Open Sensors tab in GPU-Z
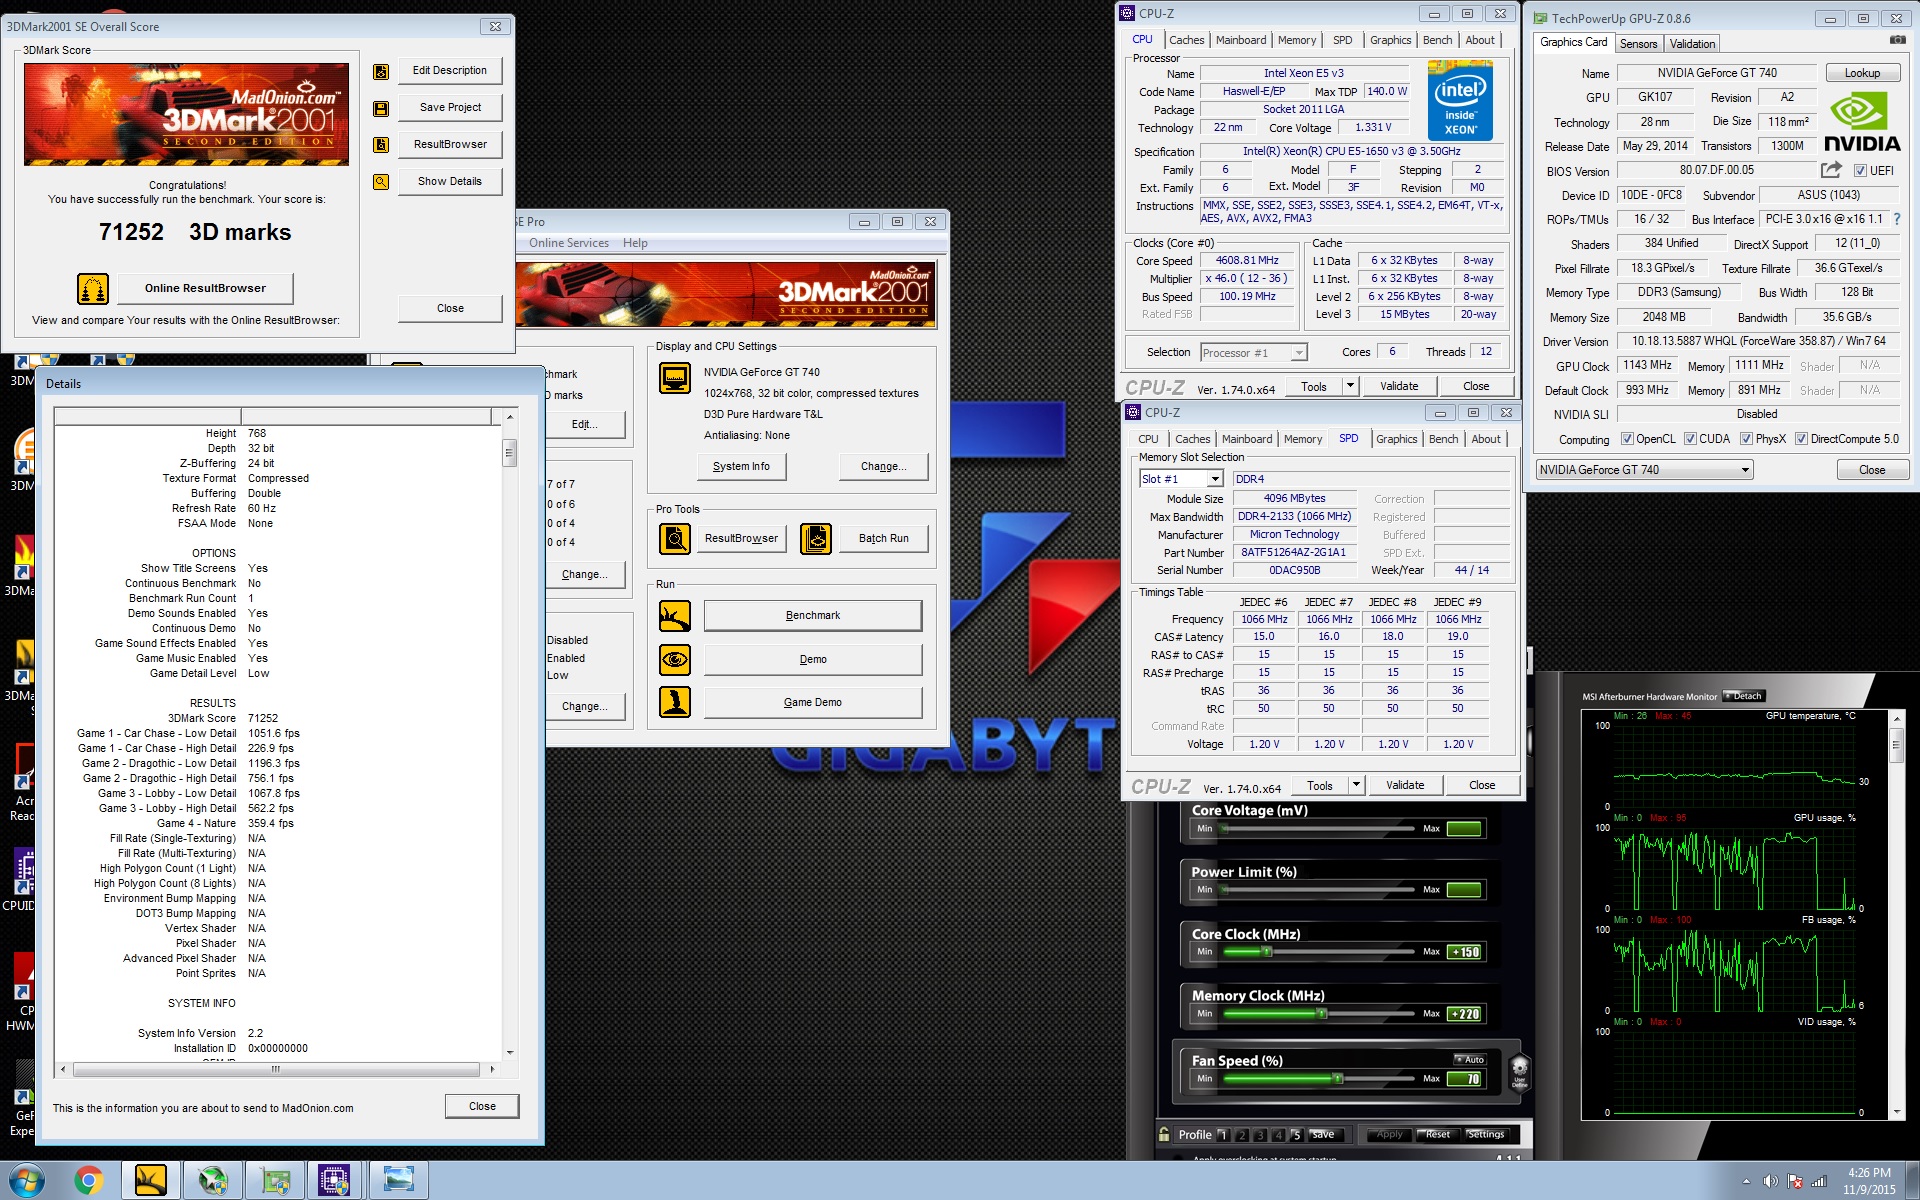The image size is (1920, 1200). tap(1638, 44)
